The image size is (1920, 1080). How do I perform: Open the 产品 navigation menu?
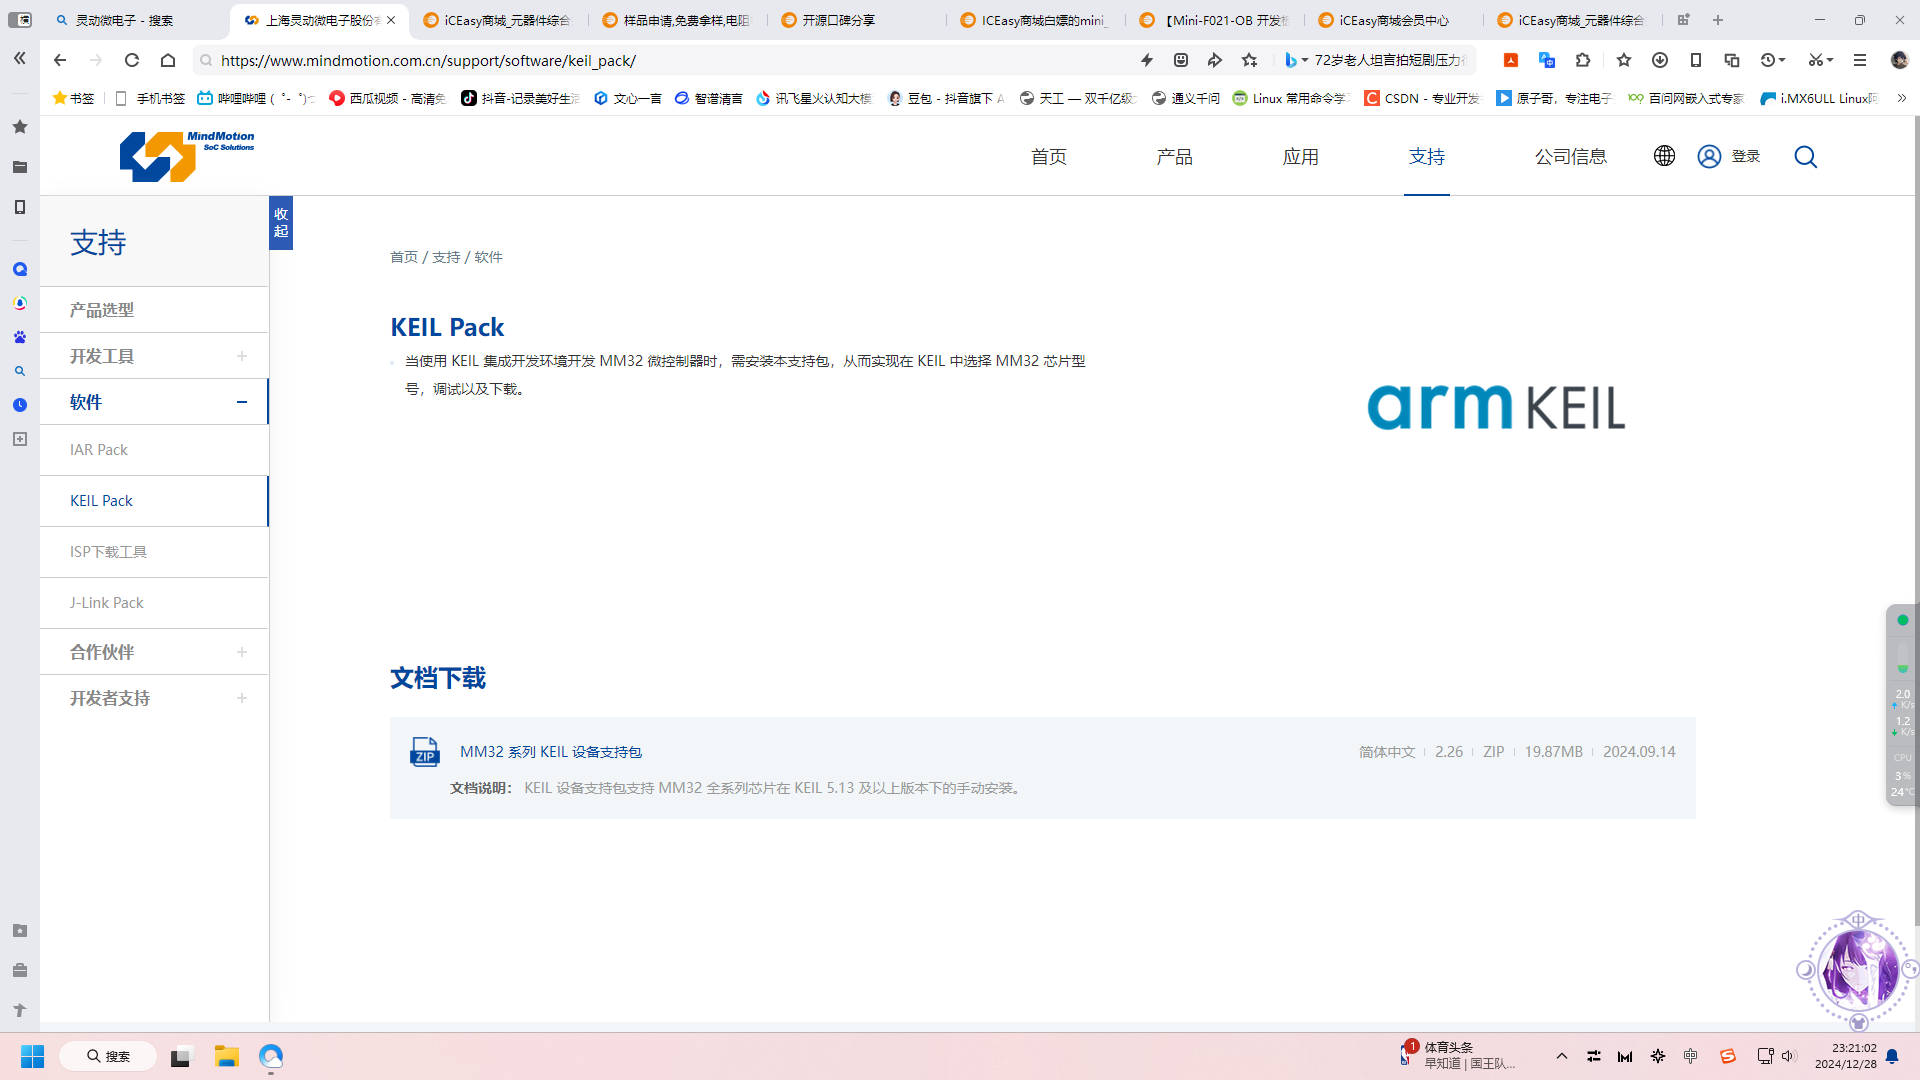(1174, 157)
